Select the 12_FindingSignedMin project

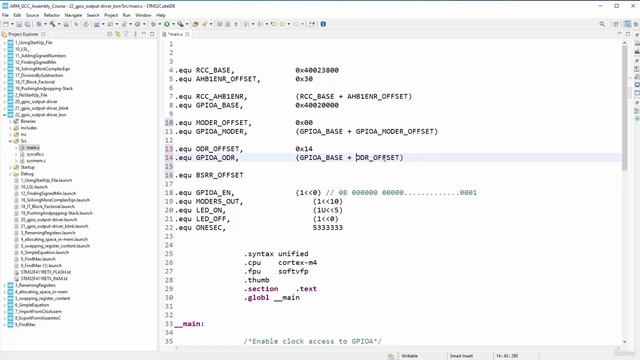pos(36,62)
